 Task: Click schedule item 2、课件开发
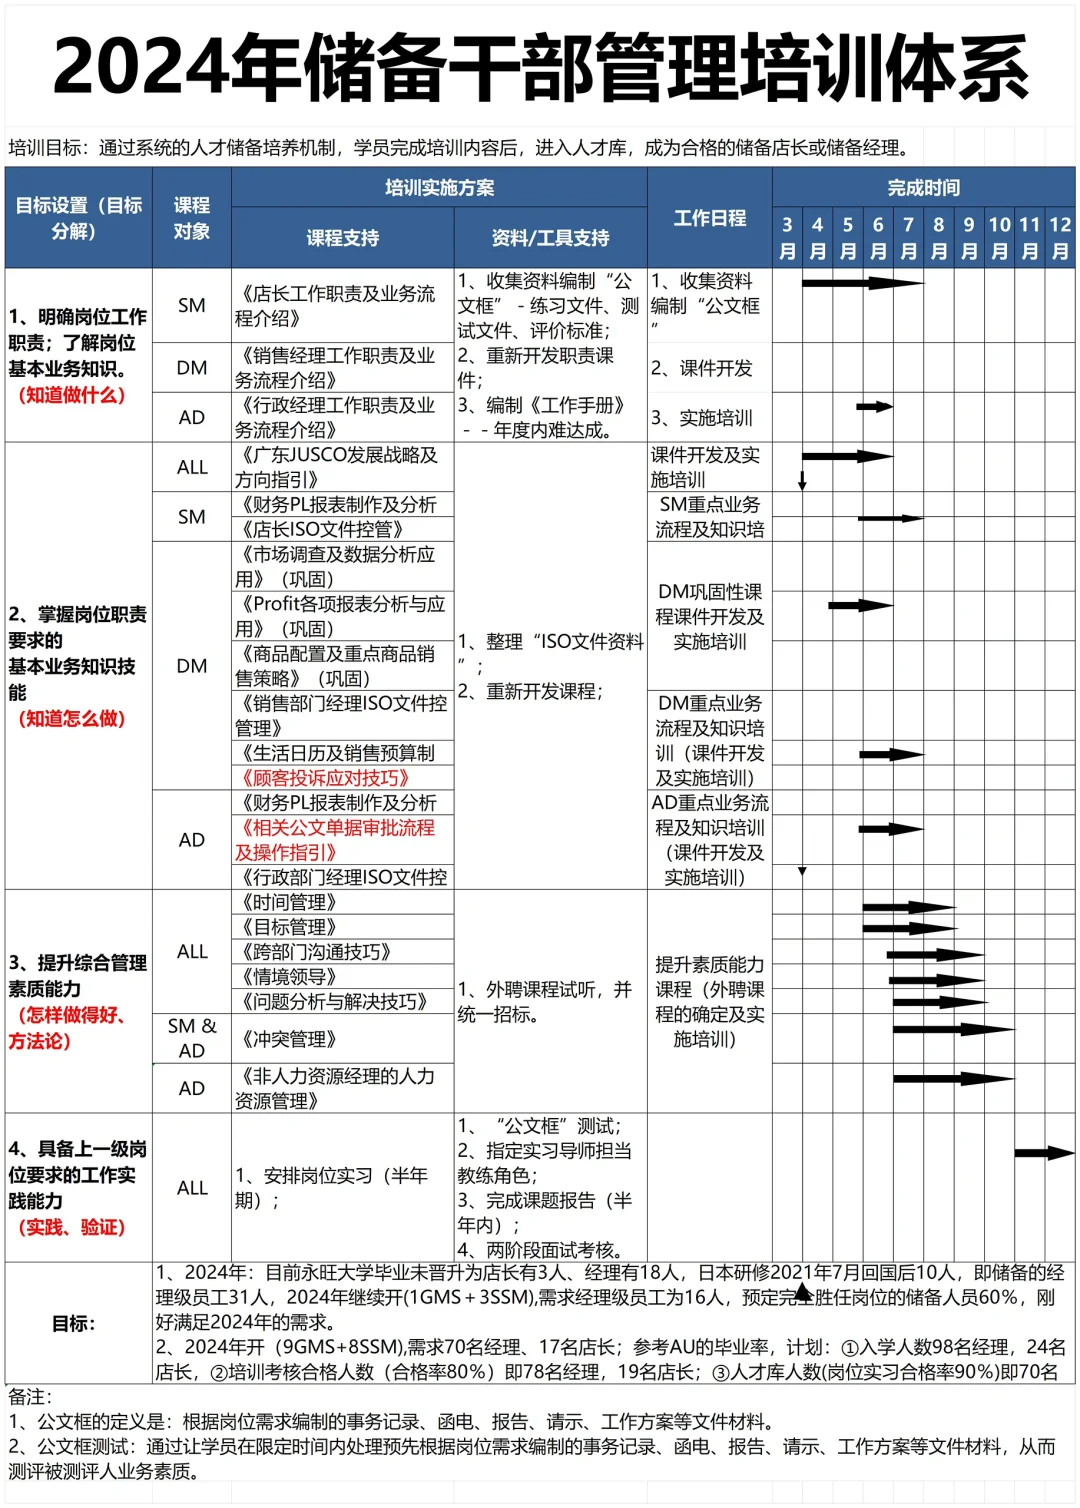[710, 368]
